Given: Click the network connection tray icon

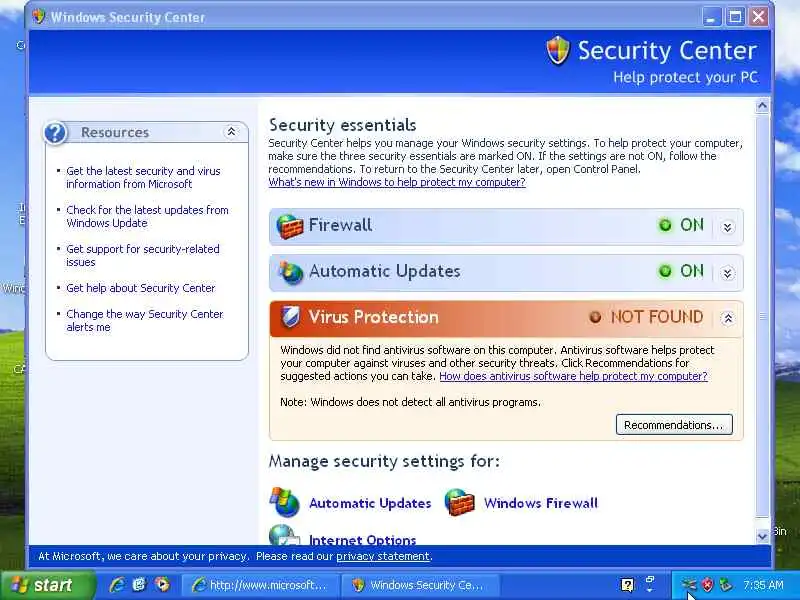Looking at the screenshot, I should [689, 585].
